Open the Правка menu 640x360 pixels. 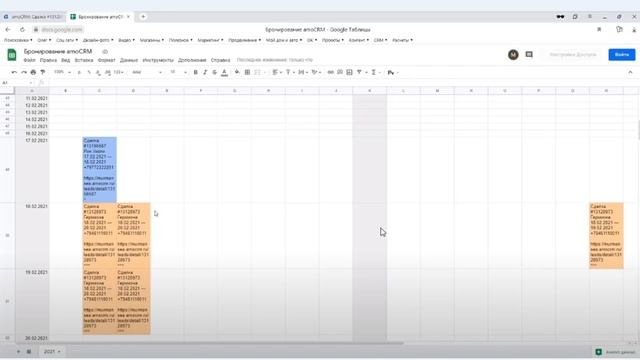click(48, 60)
